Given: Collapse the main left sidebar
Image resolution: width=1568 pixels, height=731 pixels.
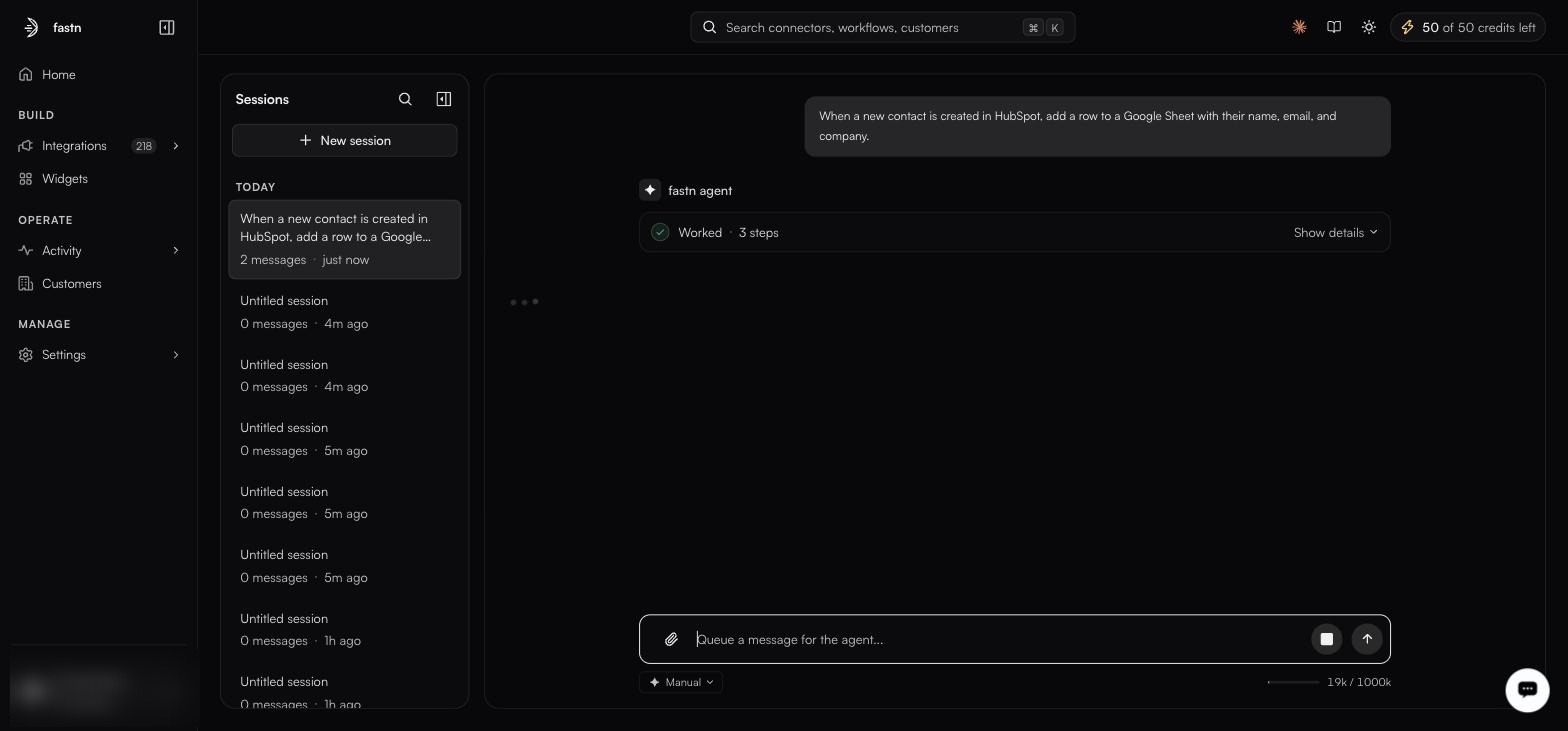Looking at the screenshot, I should coord(167,28).
